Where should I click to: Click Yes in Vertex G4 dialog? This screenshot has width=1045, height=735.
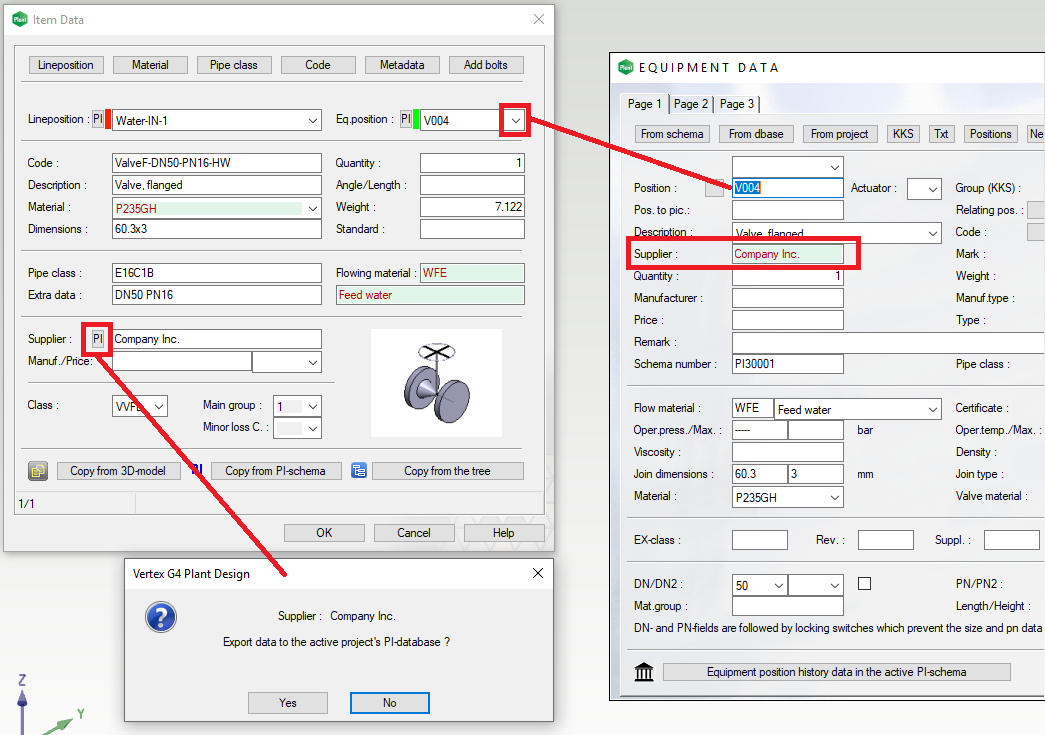288,703
